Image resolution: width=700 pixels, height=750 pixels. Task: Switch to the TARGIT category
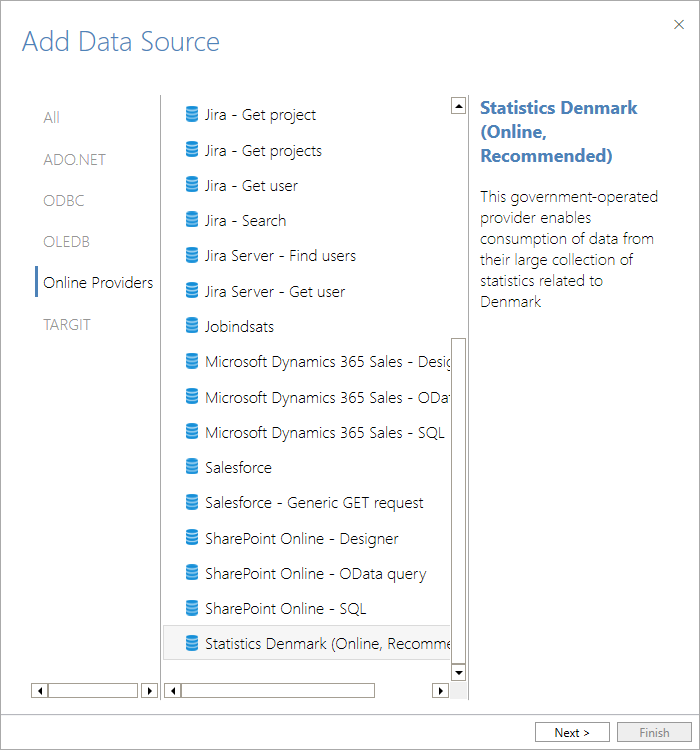click(67, 325)
